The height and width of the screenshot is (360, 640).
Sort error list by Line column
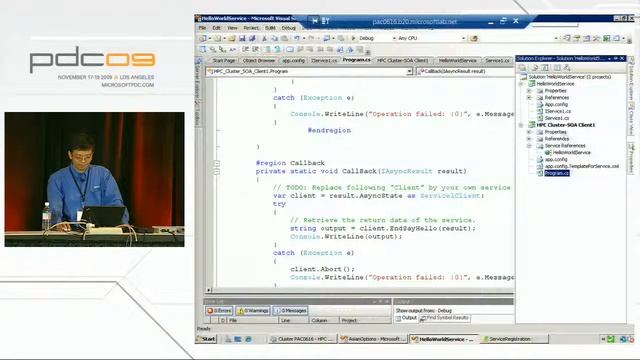[293, 320]
